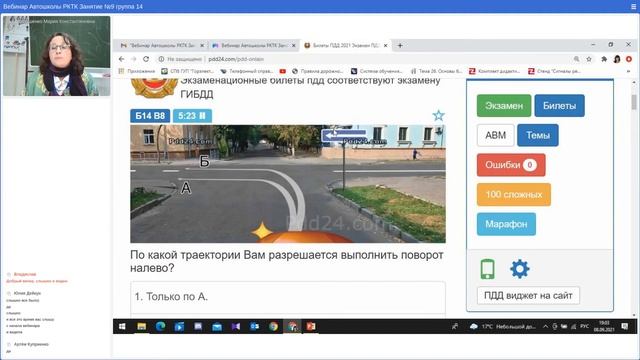Viewport: 640px width, 360px height.
Task: Open the browser extensions puzzle icon
Action: click(604, 59)
